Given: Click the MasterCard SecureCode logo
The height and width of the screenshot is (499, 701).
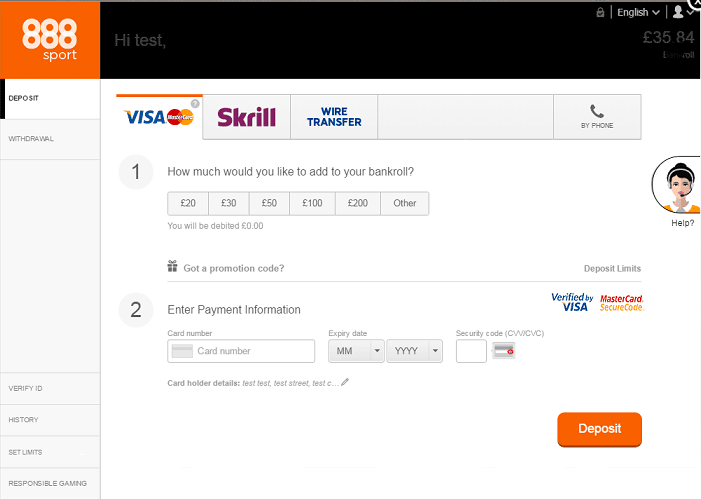Looking at the screenshot, I should 621,302.
